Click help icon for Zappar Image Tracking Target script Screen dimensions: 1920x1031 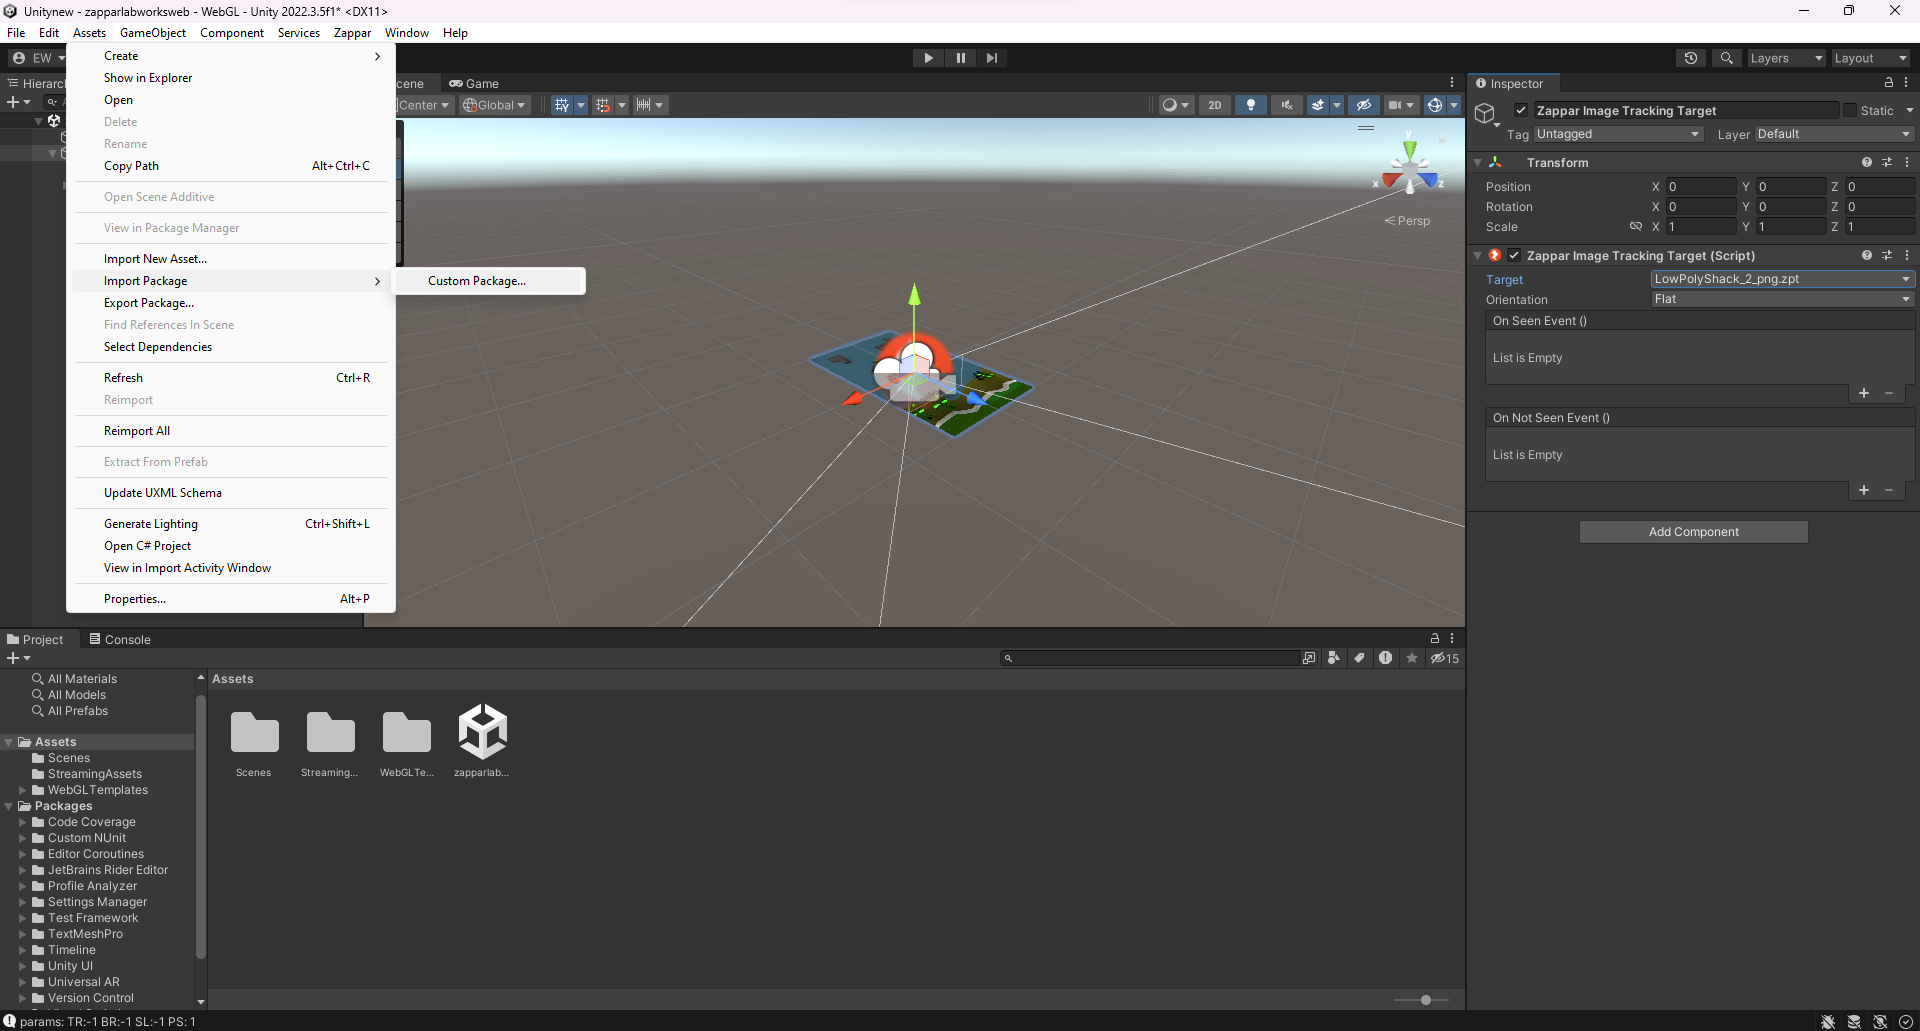(x=1867, y=255)
